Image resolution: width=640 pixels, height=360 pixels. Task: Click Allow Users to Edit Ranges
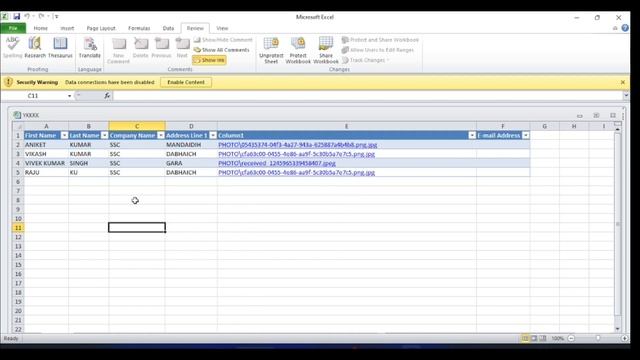click(x=378, y=50)
